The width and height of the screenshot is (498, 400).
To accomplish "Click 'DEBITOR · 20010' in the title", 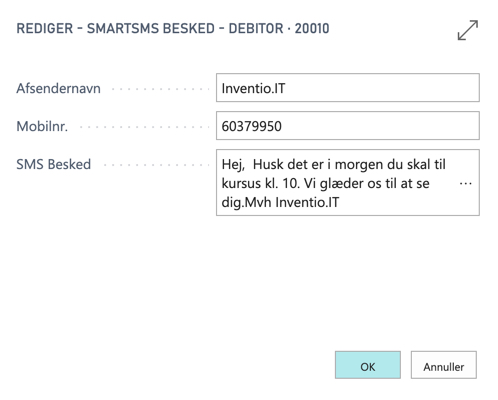I will coord(279,28).
